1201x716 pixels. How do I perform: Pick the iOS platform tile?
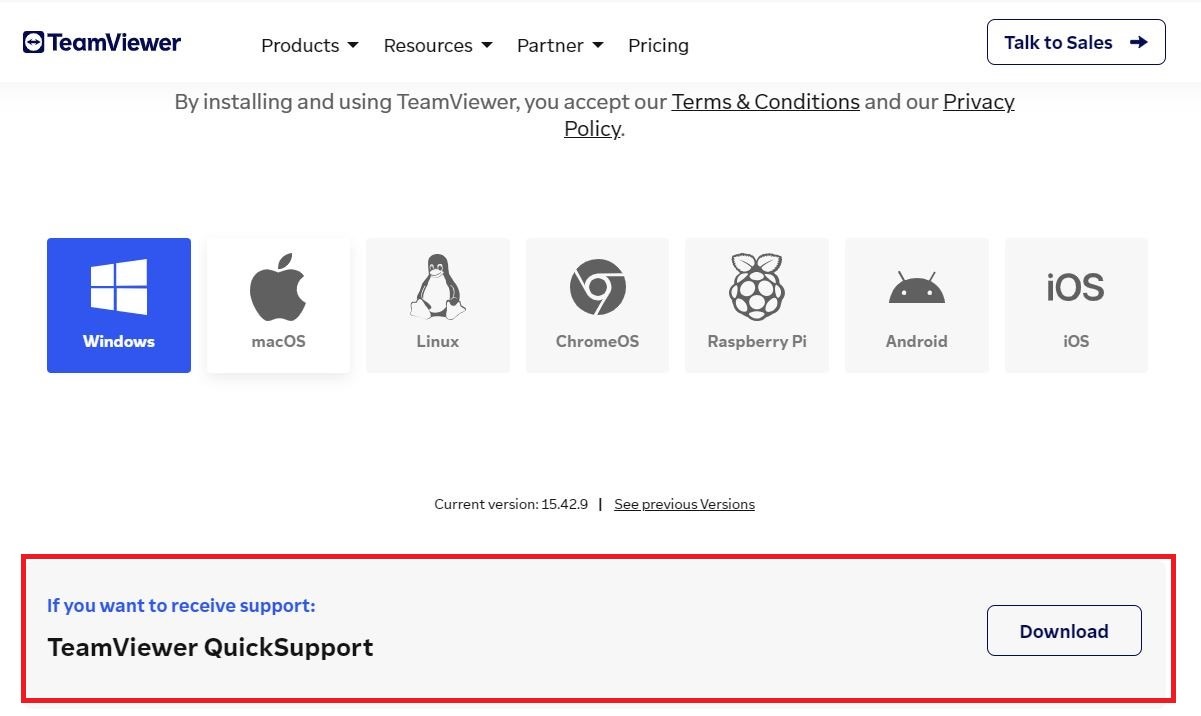[1076, 305]
